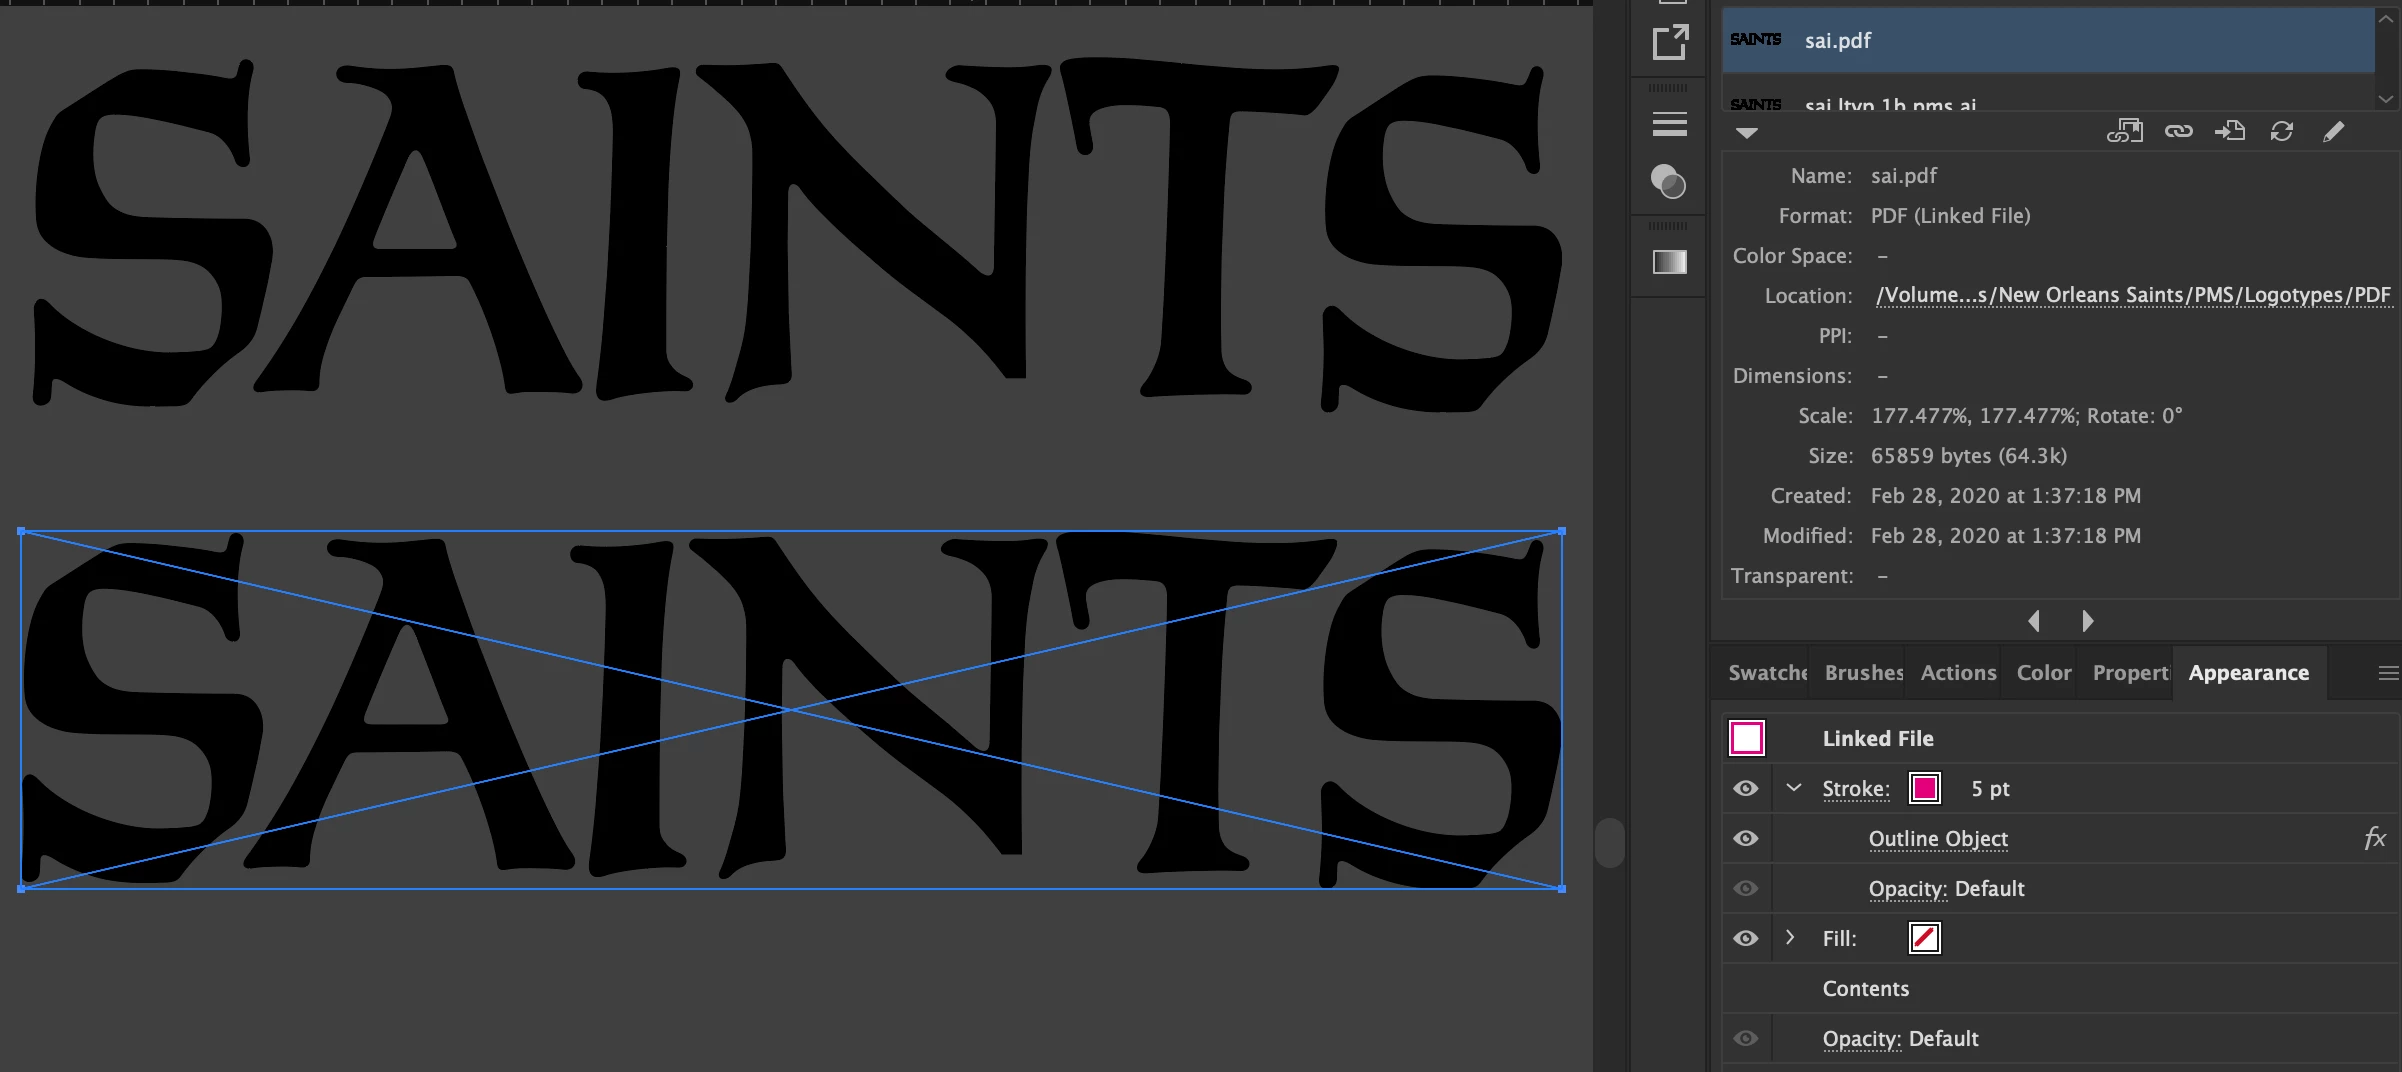Click the 5 pt stroke weight value

click(1990, 789)
